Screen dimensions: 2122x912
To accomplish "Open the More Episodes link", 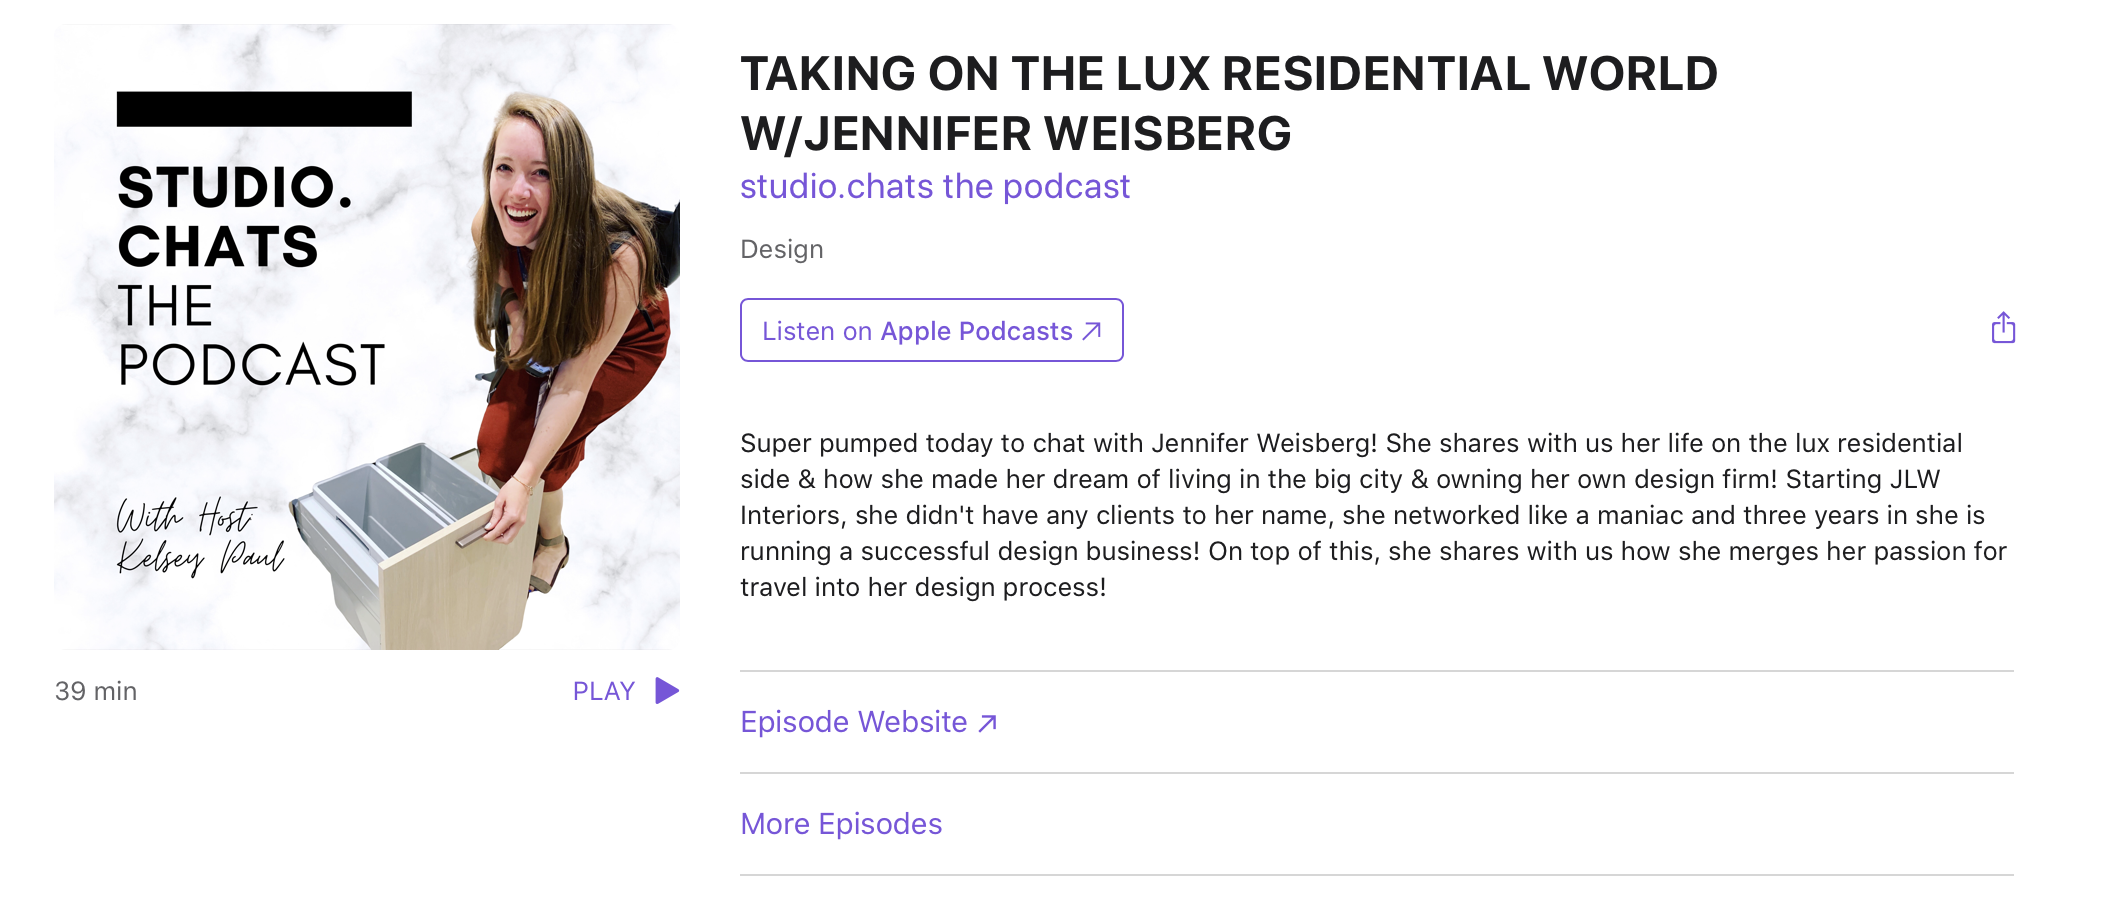I will (x=841, y=824).
